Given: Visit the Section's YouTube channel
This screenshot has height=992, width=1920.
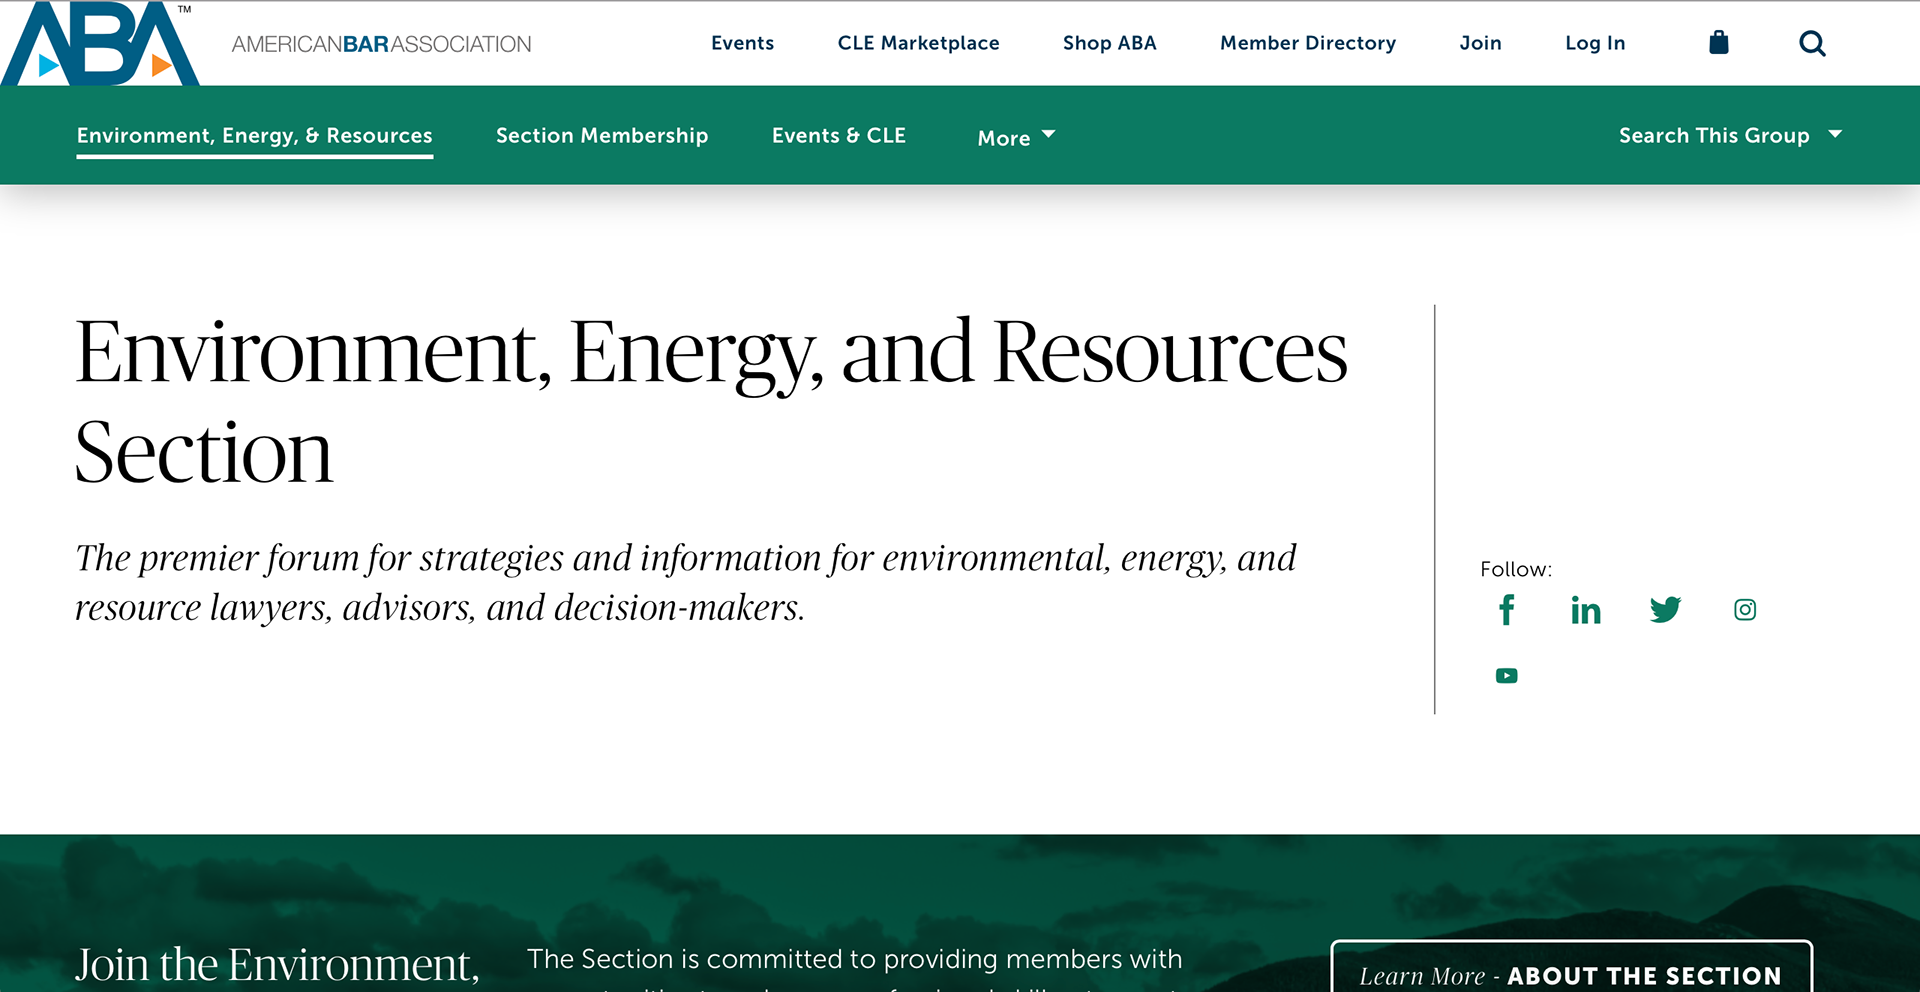Looking at the screenshot, I should pos(1506,676).
